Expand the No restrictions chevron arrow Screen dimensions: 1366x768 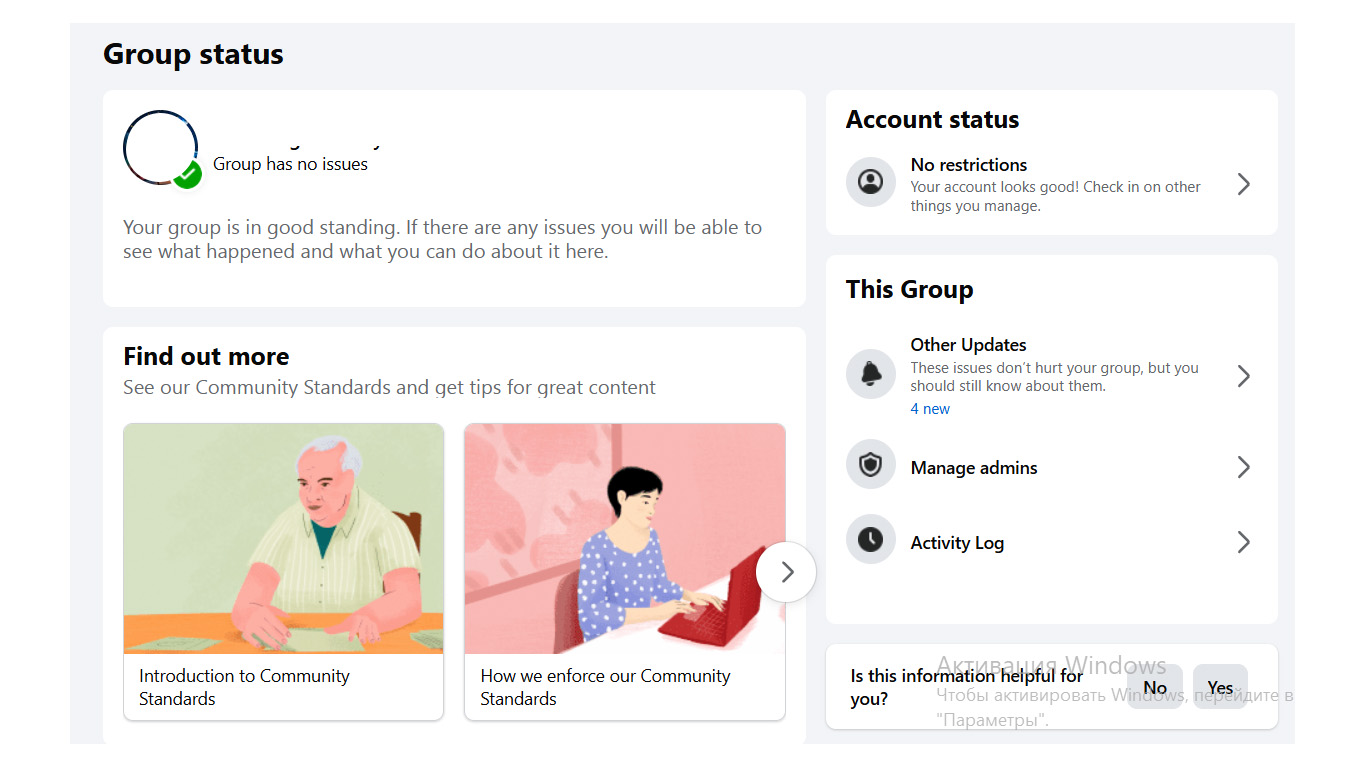(x=1243, y=184)
